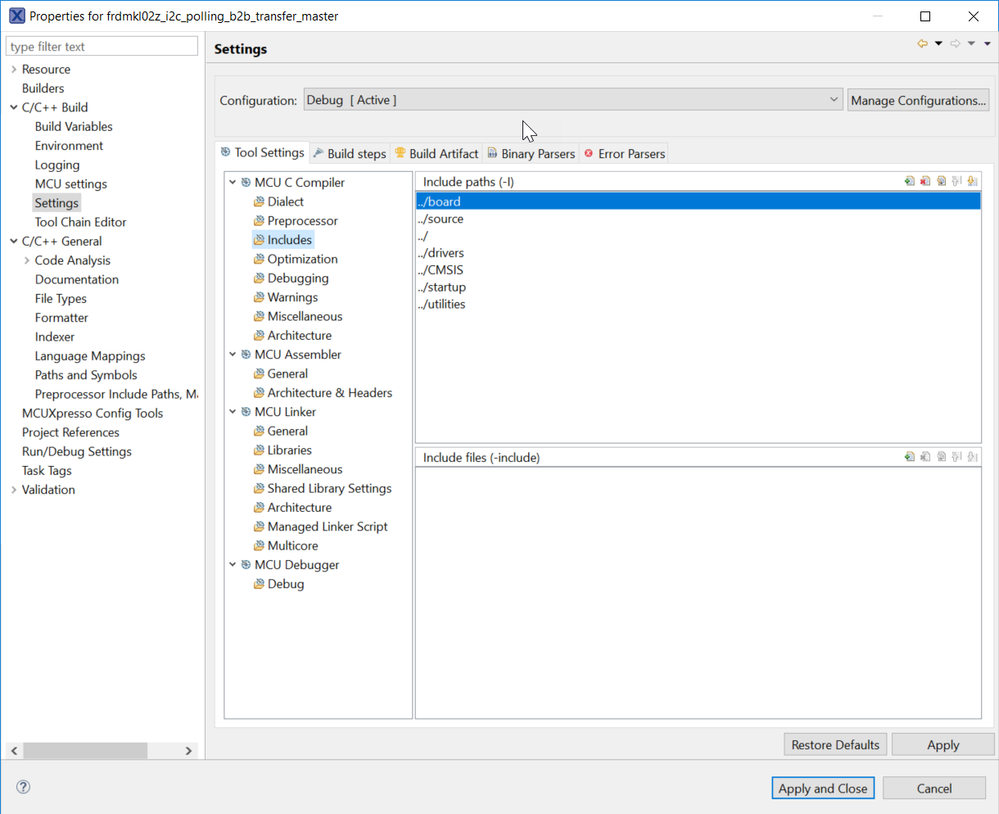This screenshot has height=814, width=999.
Task: Collapse the MCU Debugger node
Action: click(x=233, y=564)
